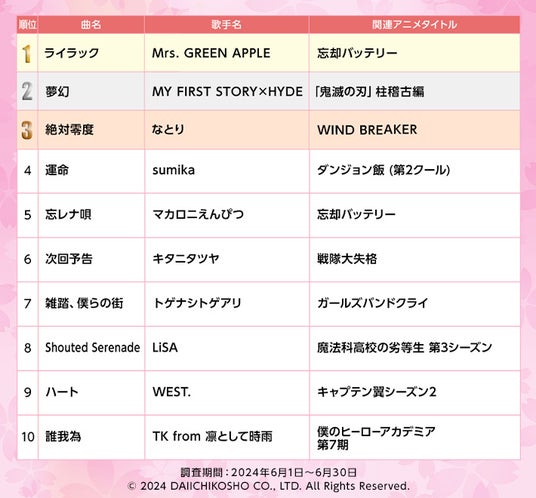Click the DAIICHIKOSHO copyright notice
The image size is (536, 498).
coord(268,486)
